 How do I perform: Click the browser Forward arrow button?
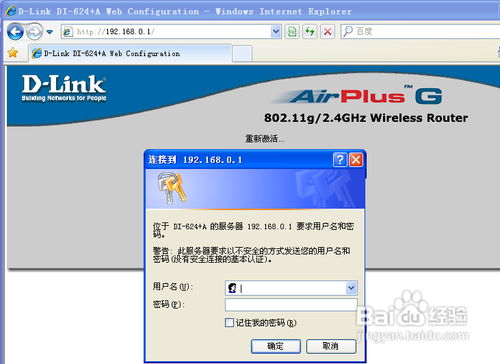tap(34, 32)
